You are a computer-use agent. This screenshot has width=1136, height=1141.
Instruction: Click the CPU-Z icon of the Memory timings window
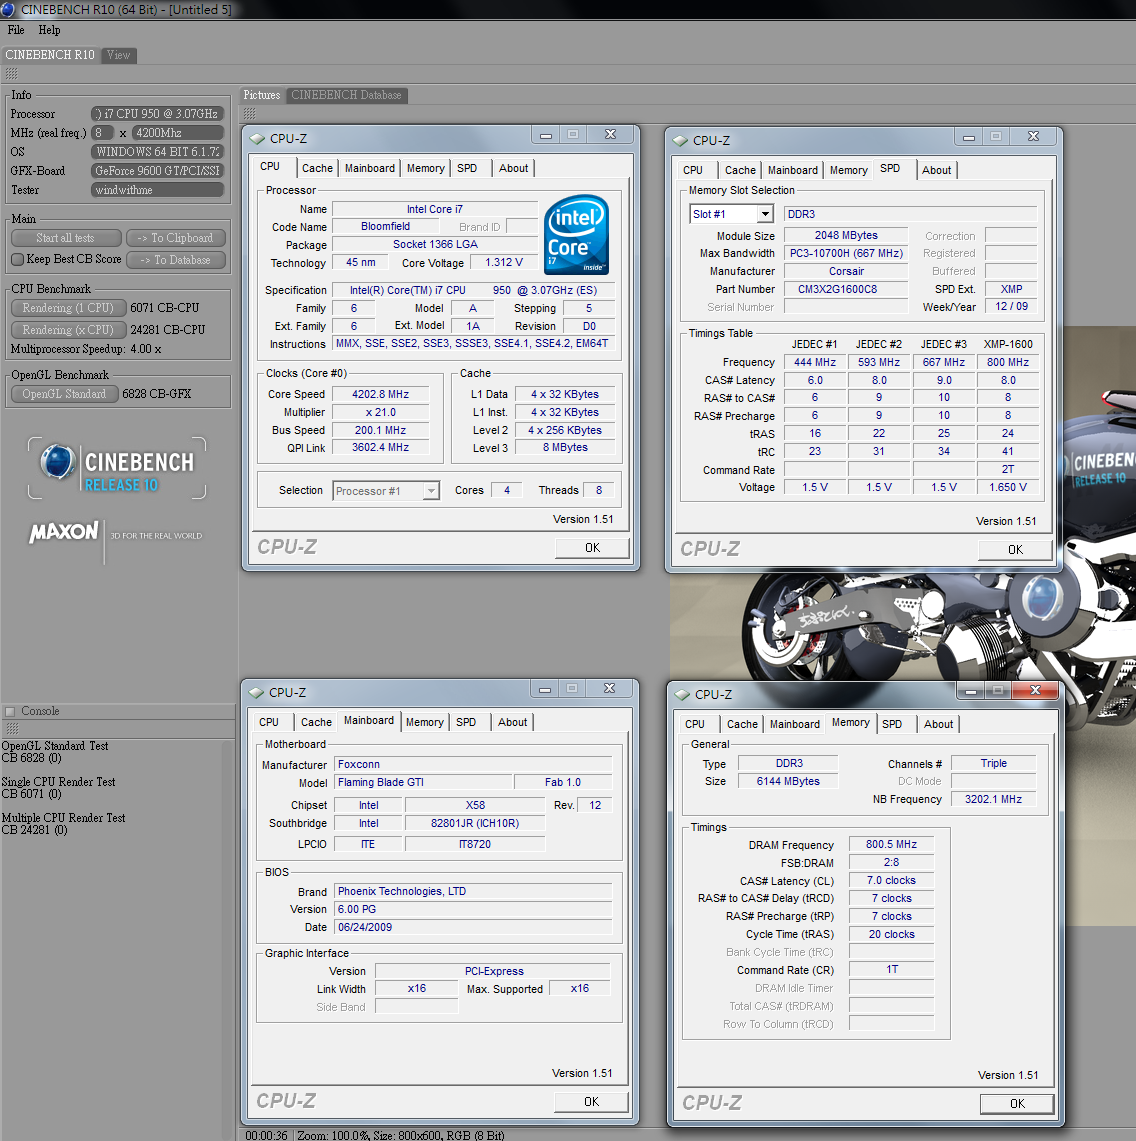(682, 694)
